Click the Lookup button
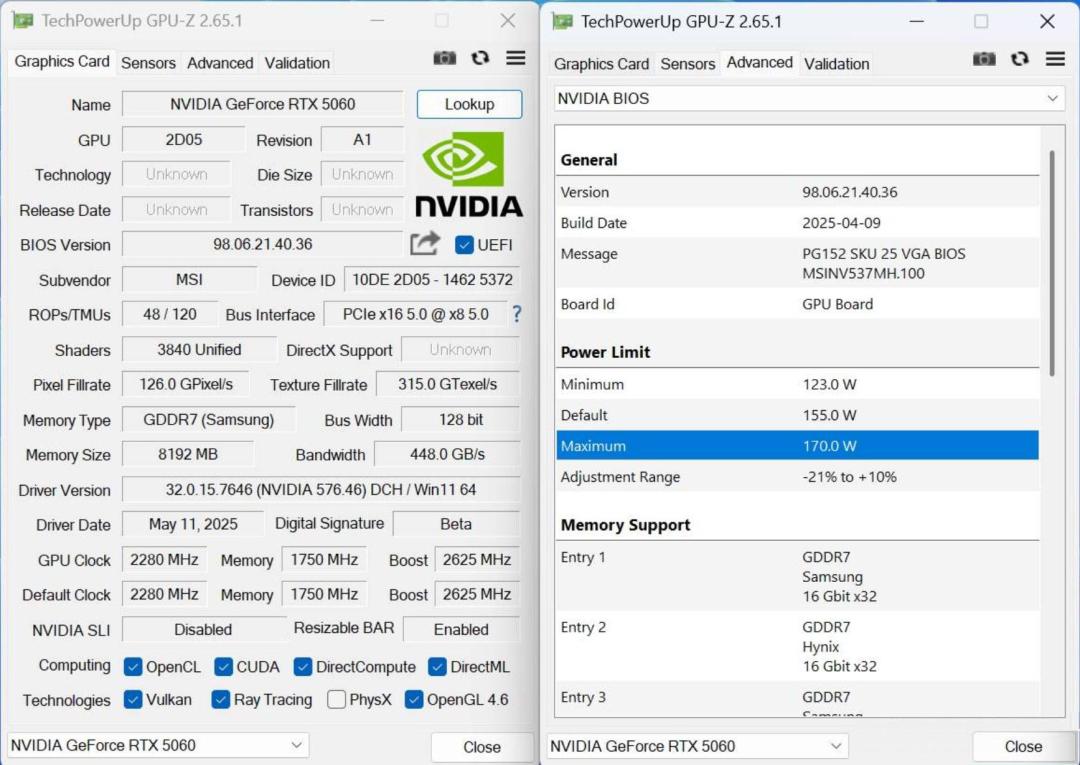 [469, 104]
